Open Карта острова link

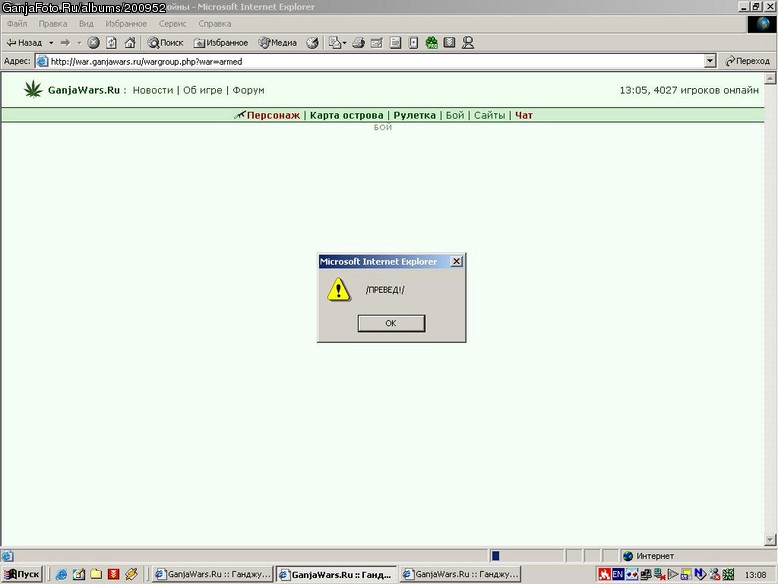346,115
